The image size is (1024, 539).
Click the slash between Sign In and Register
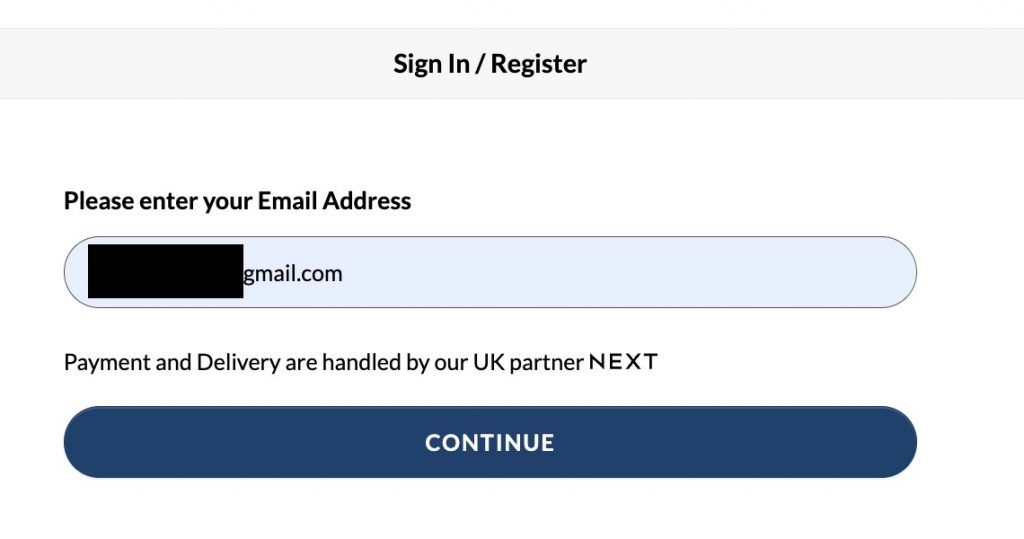[480, 64]
